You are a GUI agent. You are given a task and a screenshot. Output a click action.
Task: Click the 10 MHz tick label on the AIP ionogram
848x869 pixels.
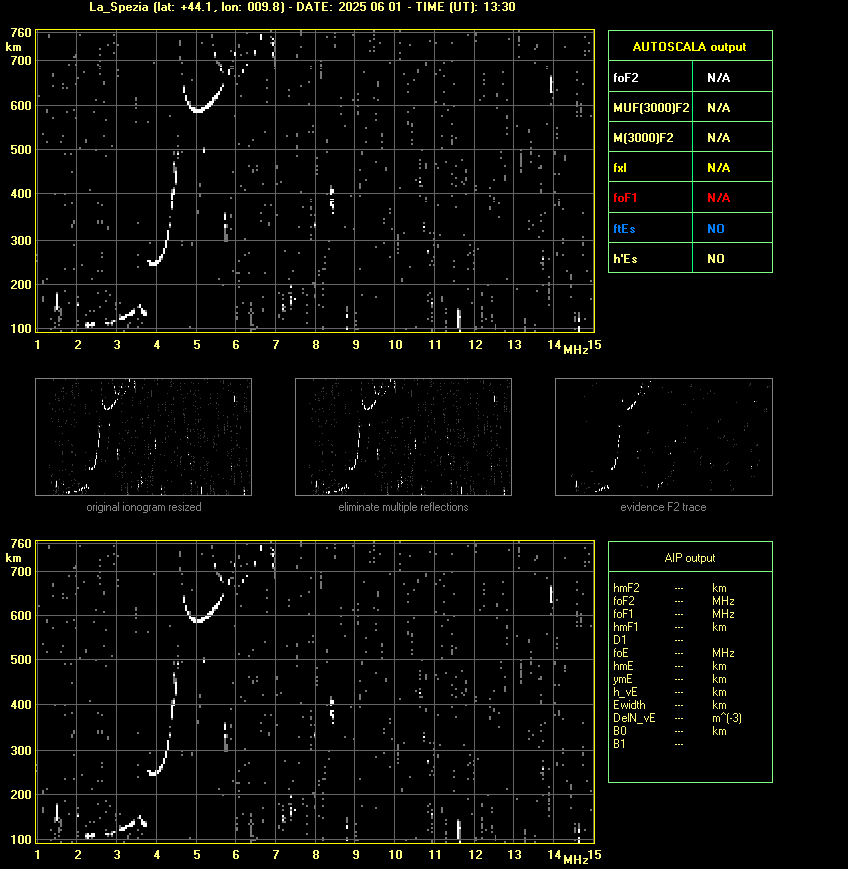click(x=395, y=855)
